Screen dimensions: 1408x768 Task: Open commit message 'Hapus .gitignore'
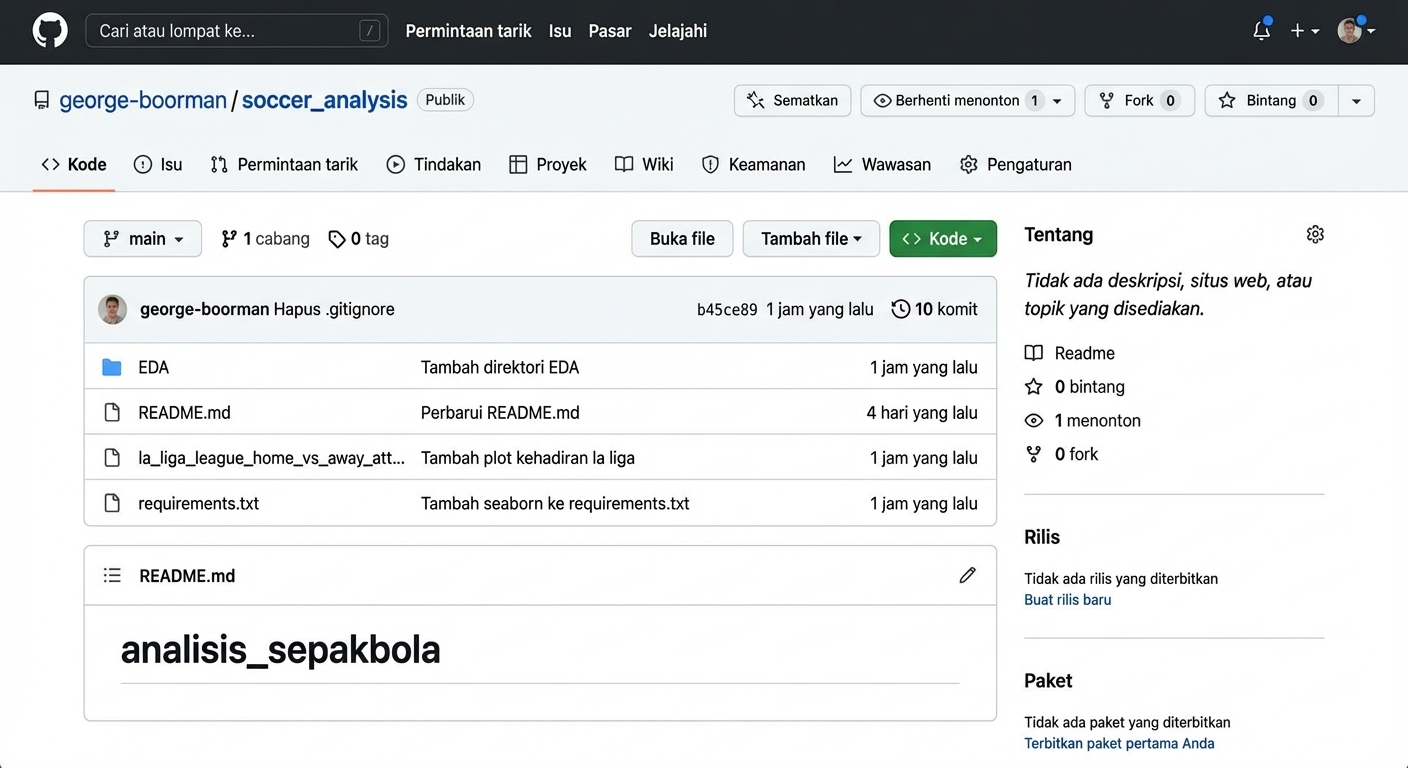click(334, 309)
